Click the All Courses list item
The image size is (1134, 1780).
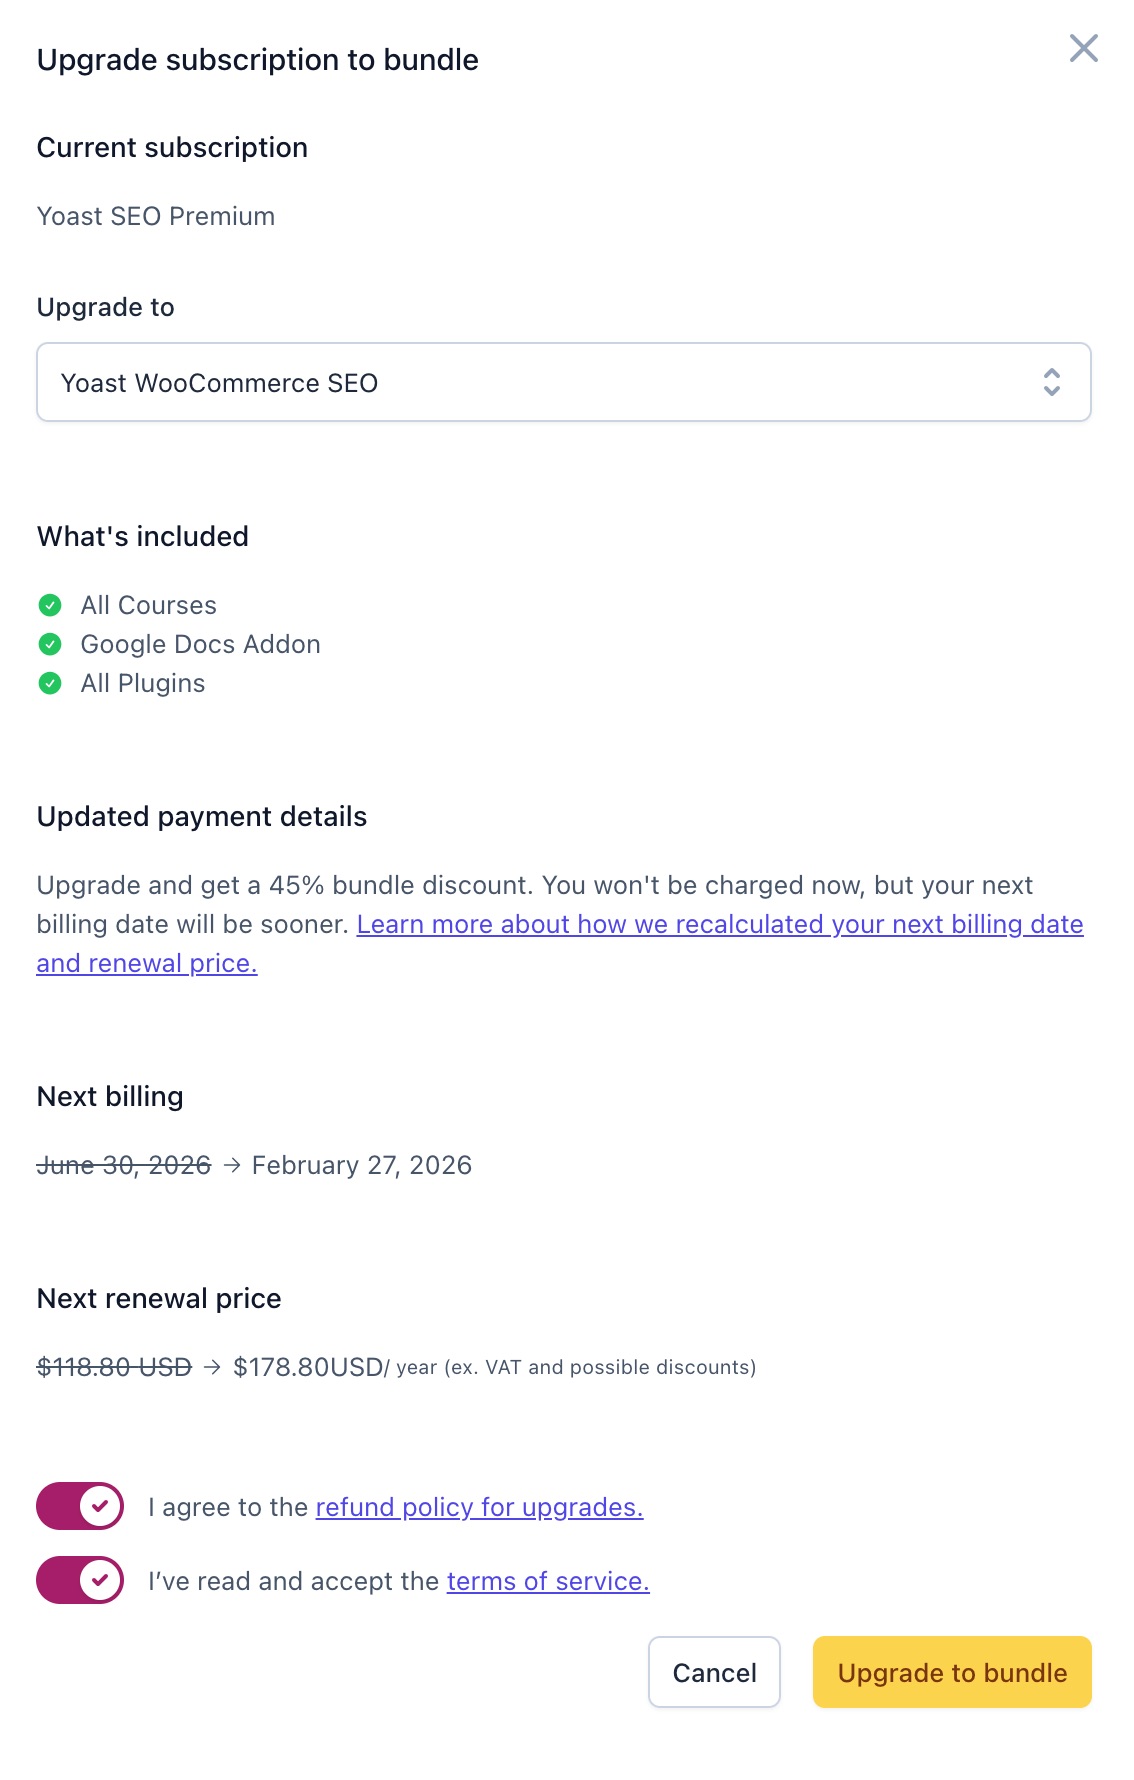pyautogui.click(x=149, y=605)
